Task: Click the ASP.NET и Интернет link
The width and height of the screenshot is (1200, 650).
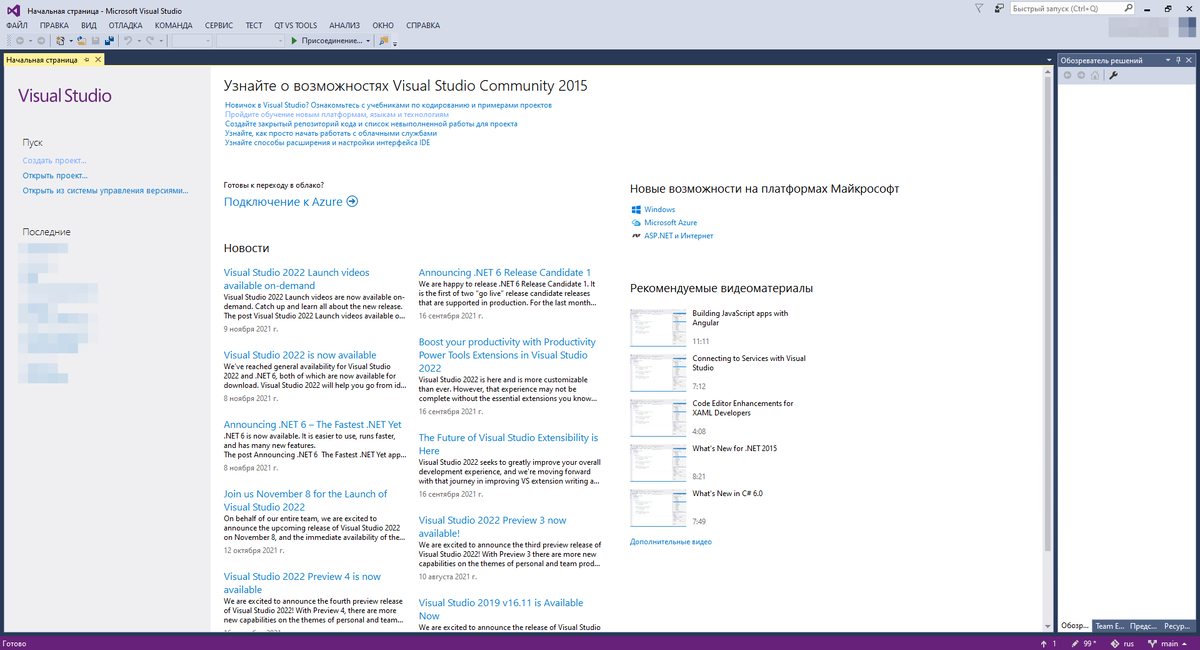Action: click(x=679, y=236)
